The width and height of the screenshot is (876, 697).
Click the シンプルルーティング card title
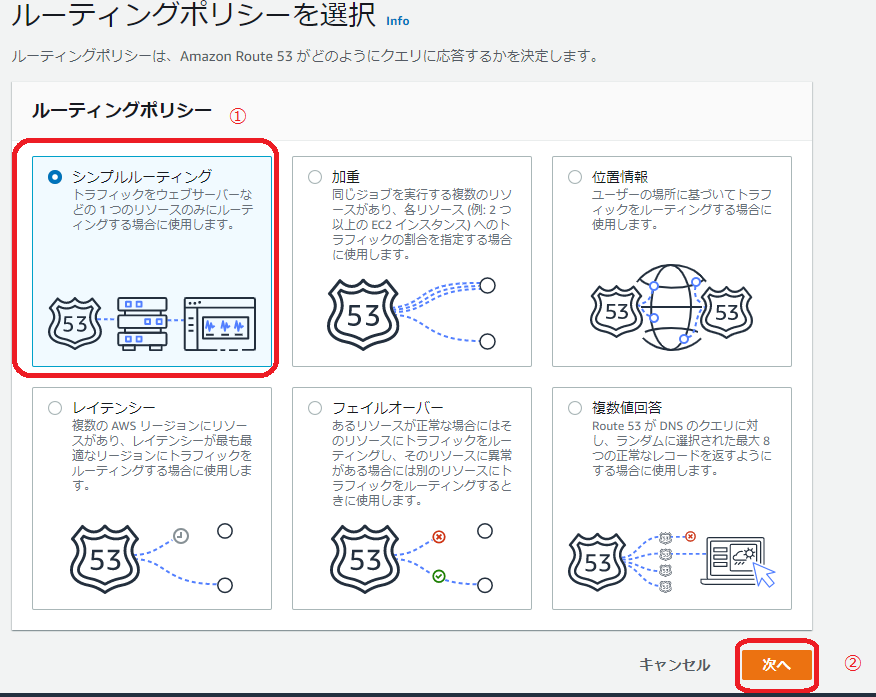[142, 177]
